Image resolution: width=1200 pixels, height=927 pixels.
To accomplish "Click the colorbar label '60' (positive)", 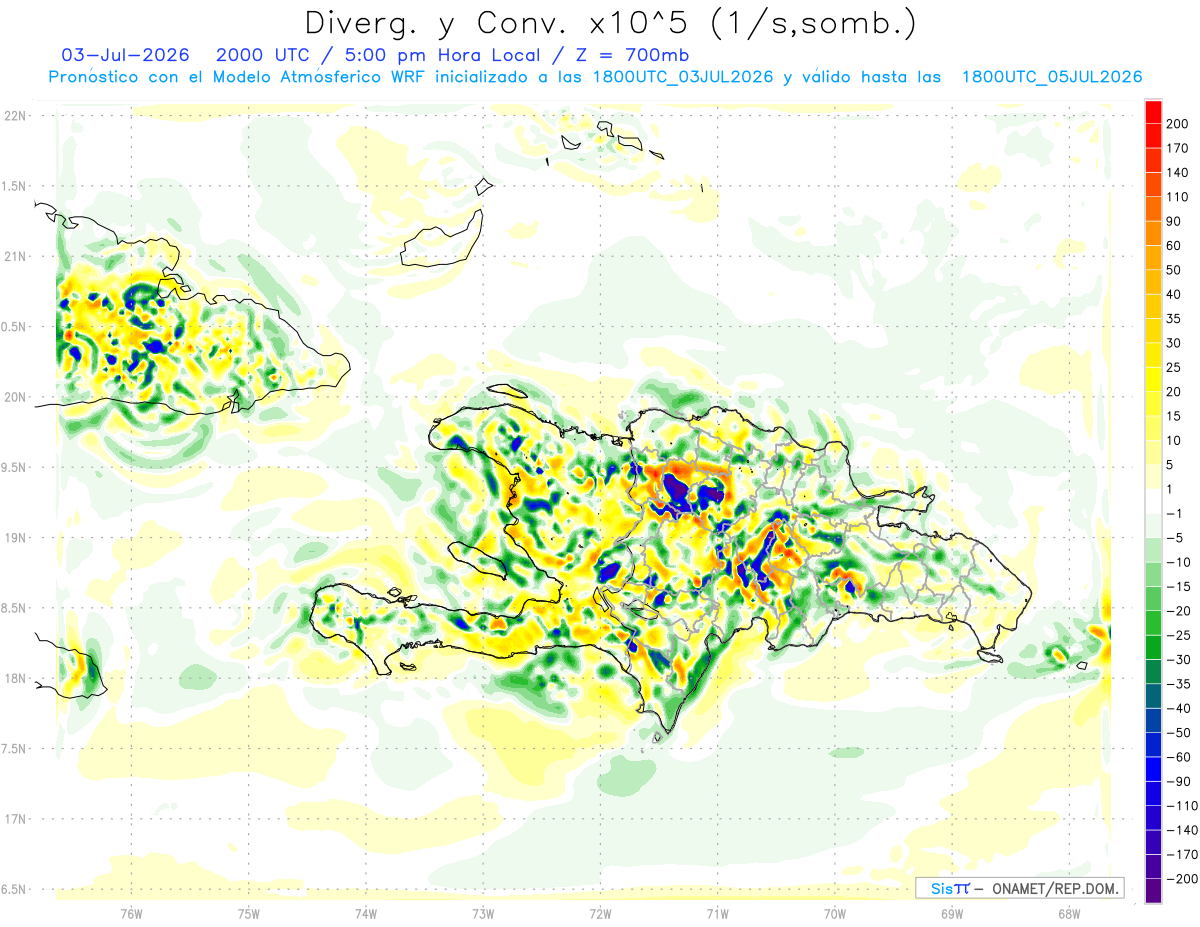I will pos(1173,246).
